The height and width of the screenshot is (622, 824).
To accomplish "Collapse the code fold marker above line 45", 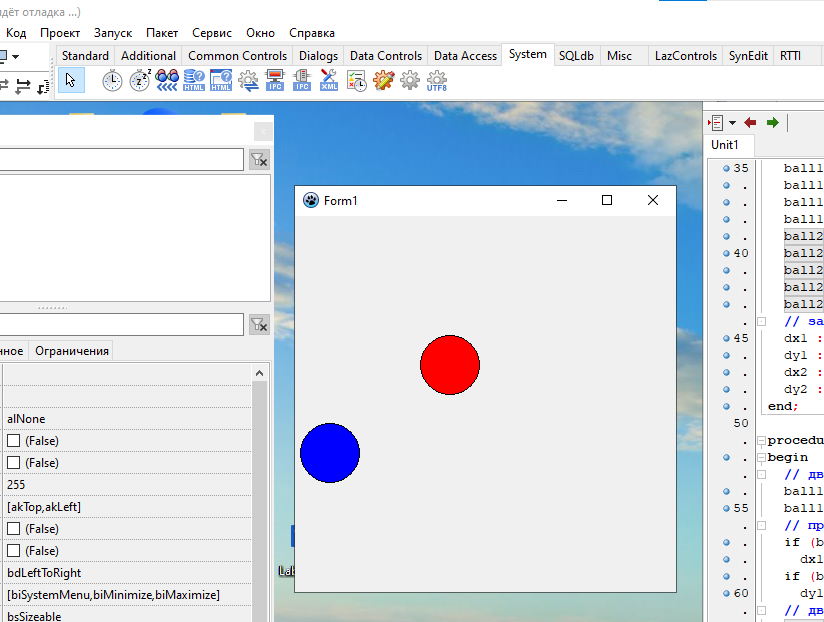I will point(761,321).
